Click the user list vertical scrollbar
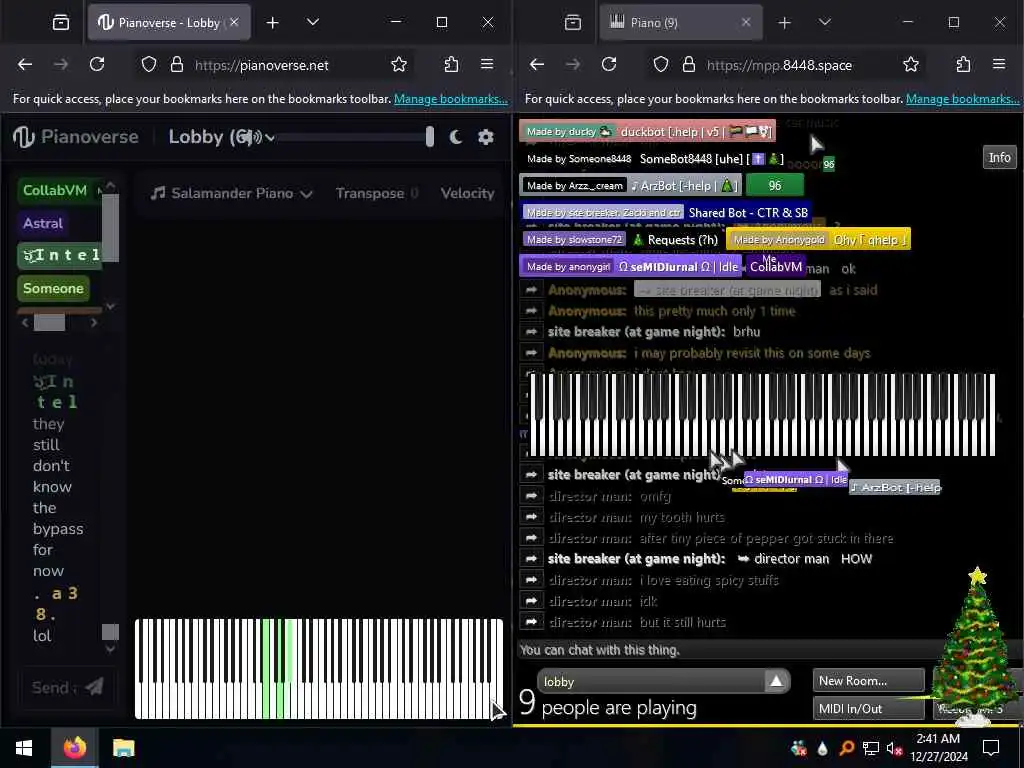 pyautogui.click(x=110, y=227)
